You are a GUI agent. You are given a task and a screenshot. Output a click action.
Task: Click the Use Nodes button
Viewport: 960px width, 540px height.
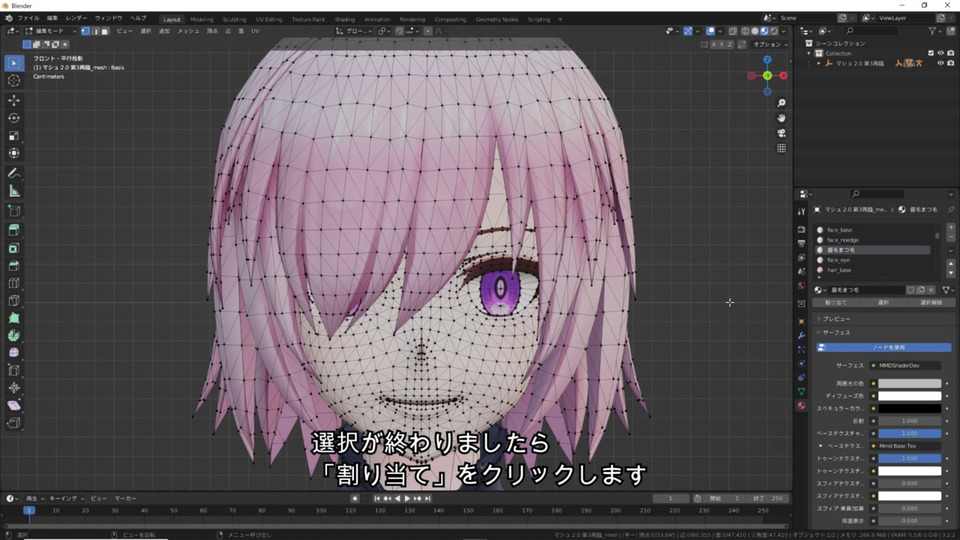point(884,347)
